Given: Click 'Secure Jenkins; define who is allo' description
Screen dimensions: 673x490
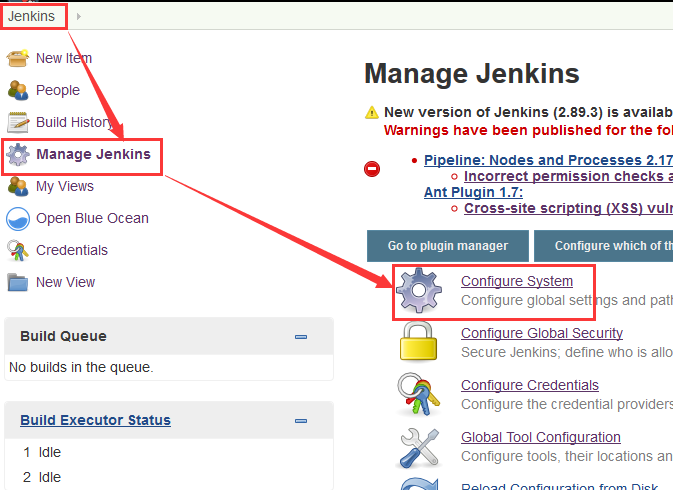Looking at the screenshot, I should pos(567,352).
